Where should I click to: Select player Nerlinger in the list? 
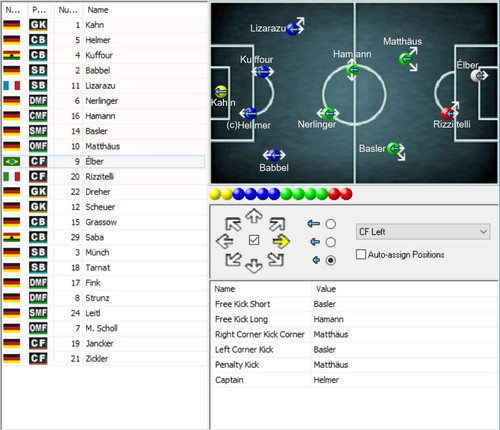tap(103, 101)
